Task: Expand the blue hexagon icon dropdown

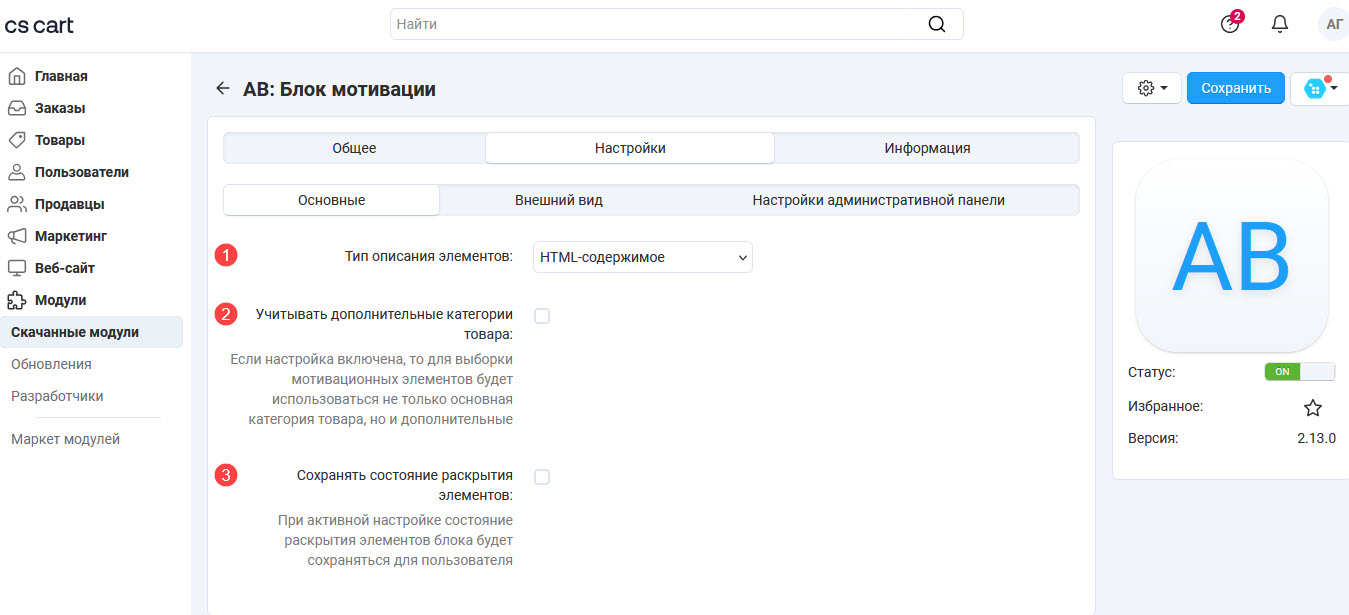Action: tap(1320, 88)
